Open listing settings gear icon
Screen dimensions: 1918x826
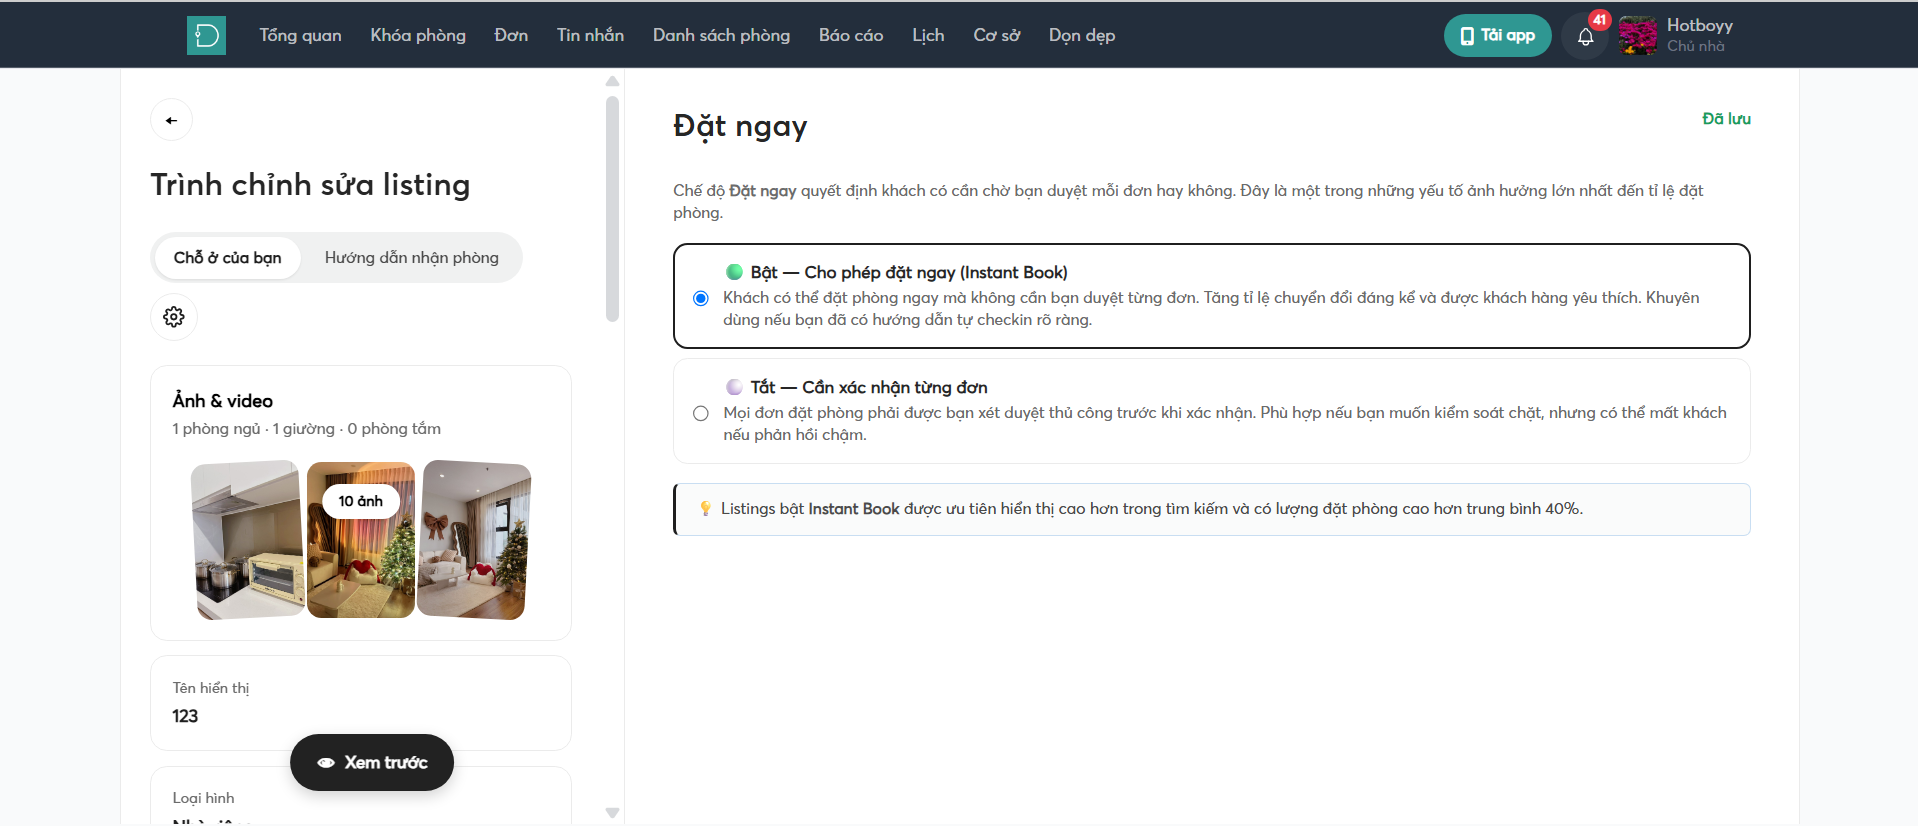tap(174, 317)
